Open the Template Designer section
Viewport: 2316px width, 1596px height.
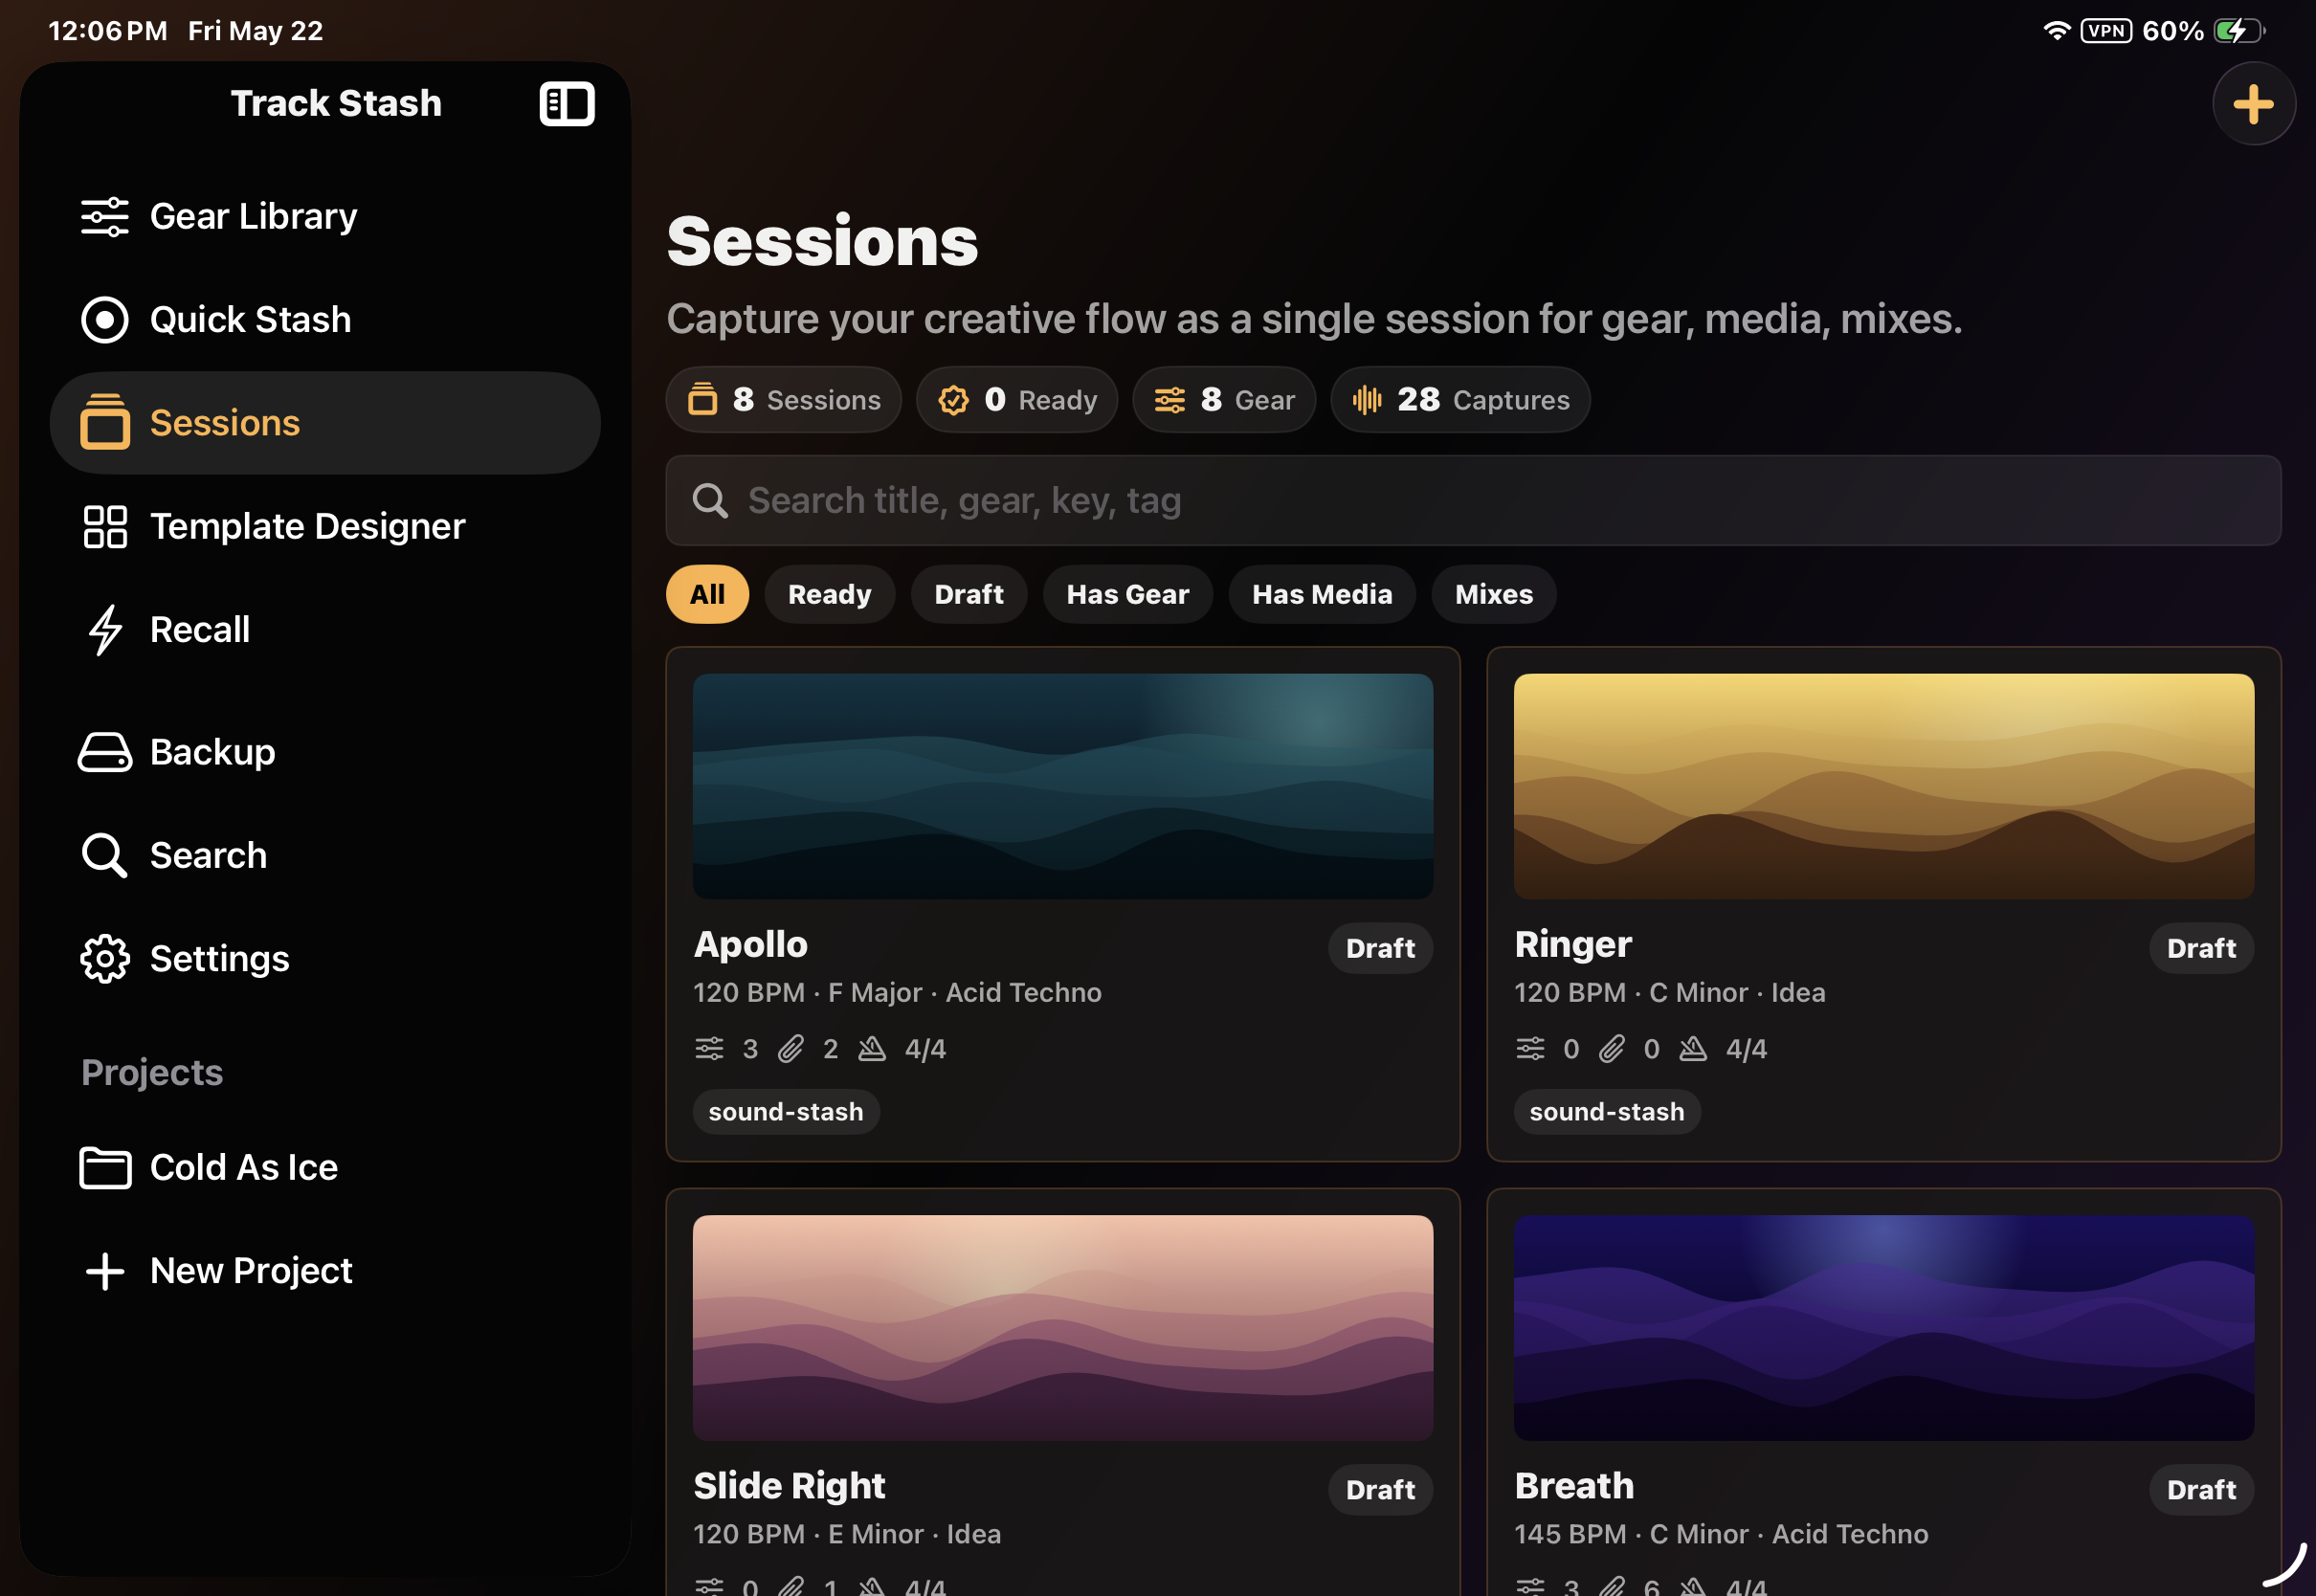(325, 526)
